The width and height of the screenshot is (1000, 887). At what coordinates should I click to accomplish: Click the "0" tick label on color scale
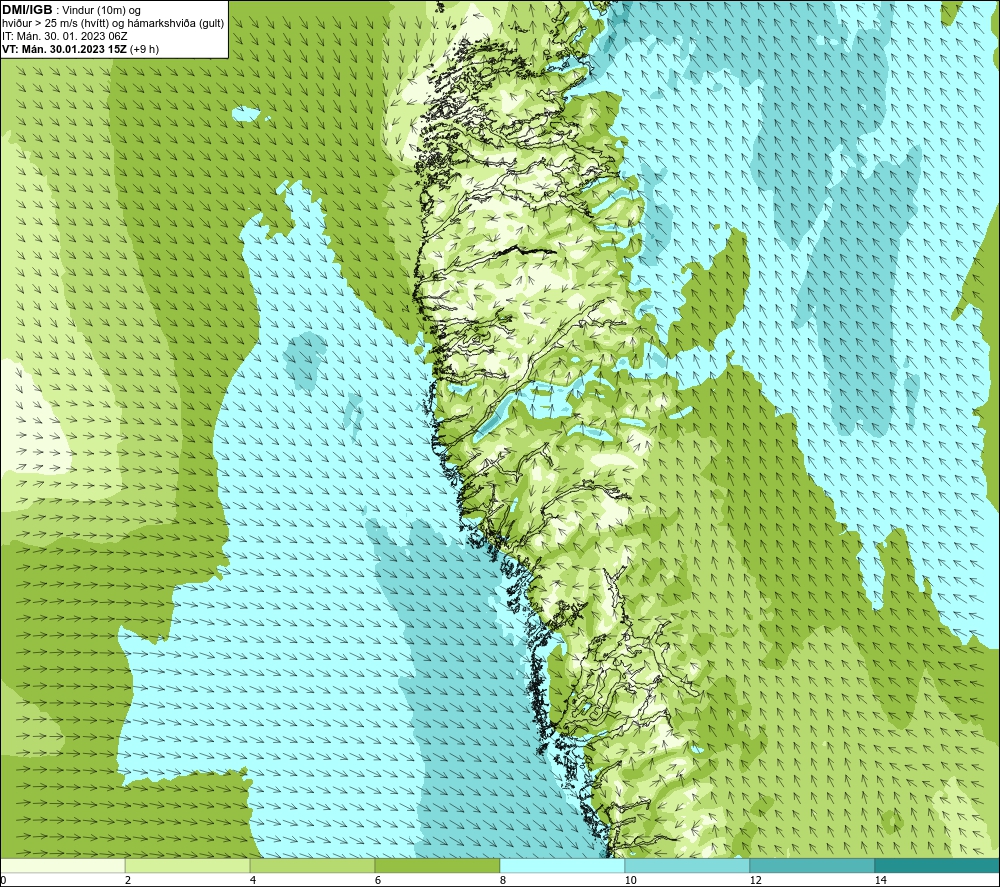coord(3,880)
